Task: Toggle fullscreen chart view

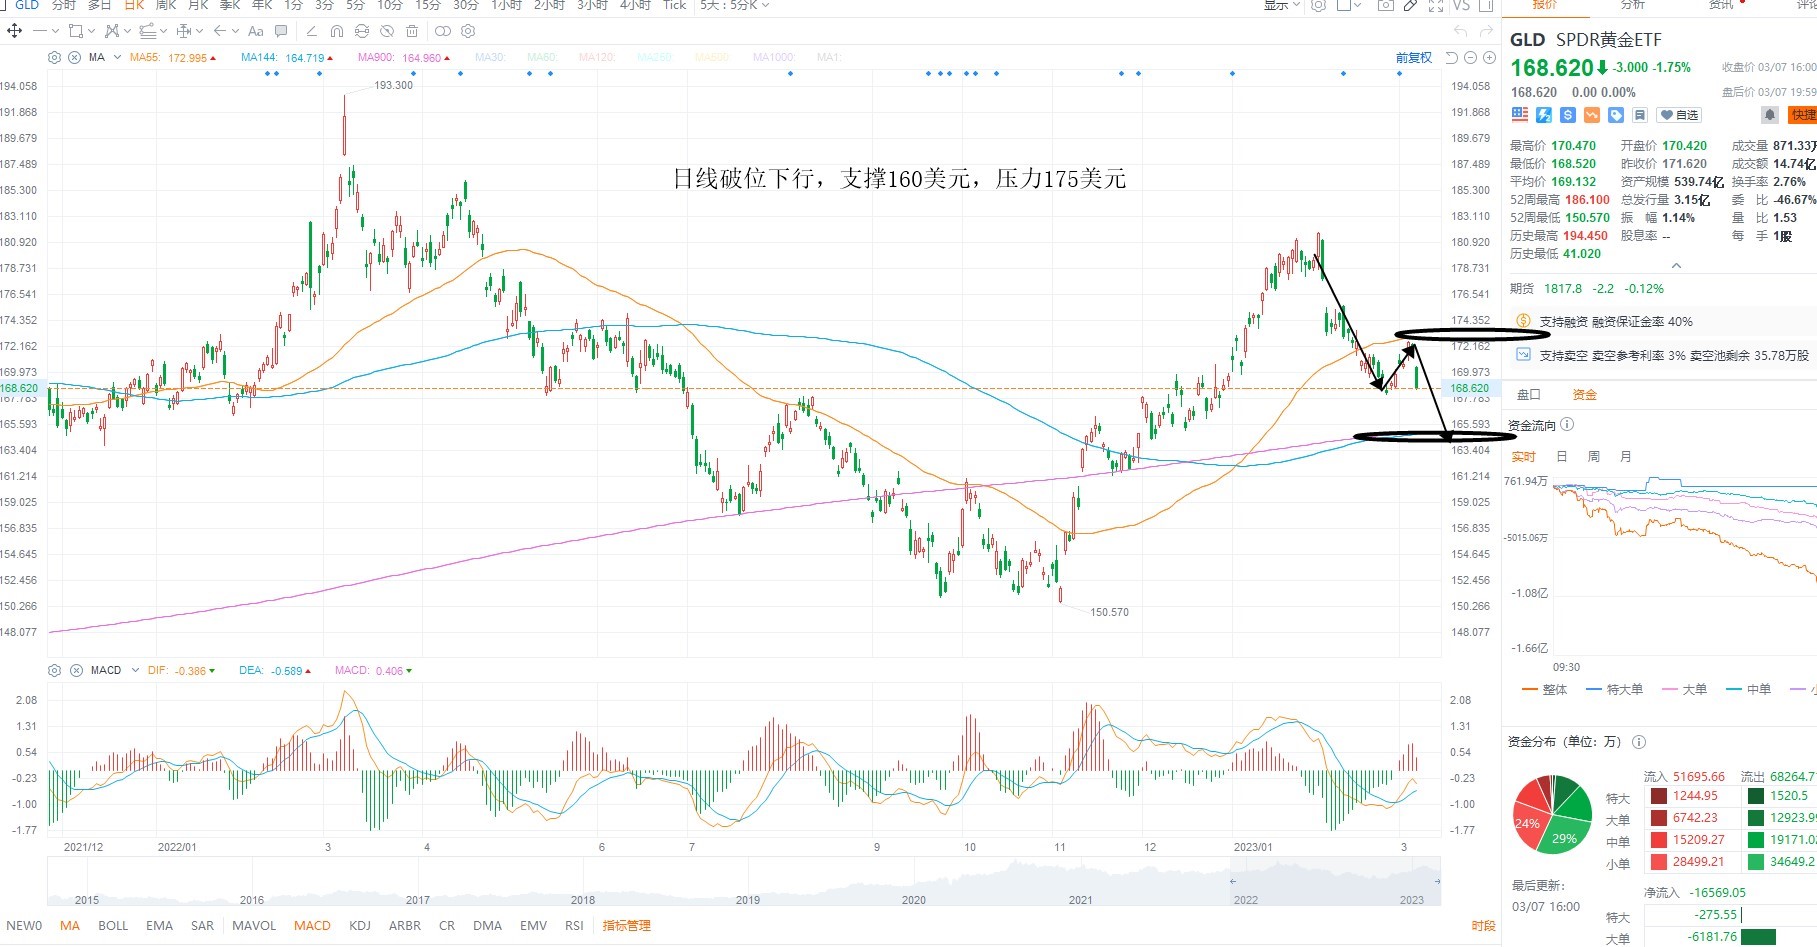Action: [x=1436, y=5]
